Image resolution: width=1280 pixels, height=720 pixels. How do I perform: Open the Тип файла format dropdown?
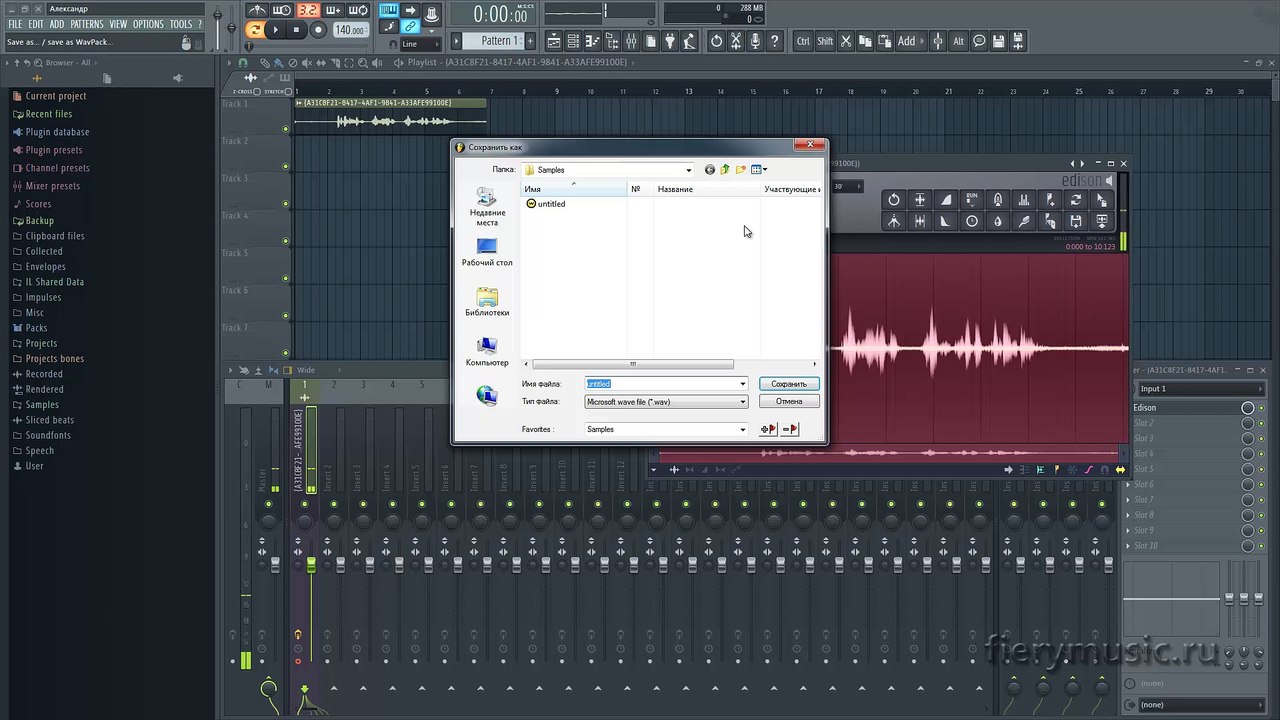(x=666, y=402)
